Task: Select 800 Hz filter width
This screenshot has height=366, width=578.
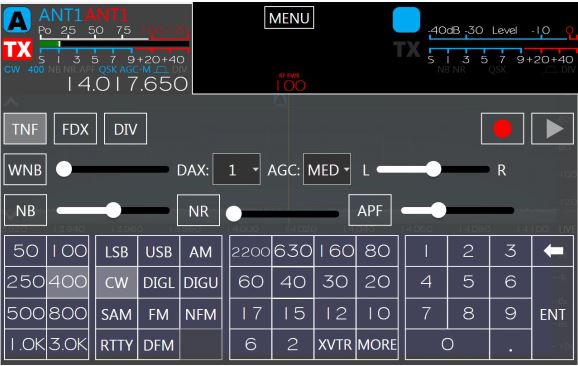Action: (68, 314)
